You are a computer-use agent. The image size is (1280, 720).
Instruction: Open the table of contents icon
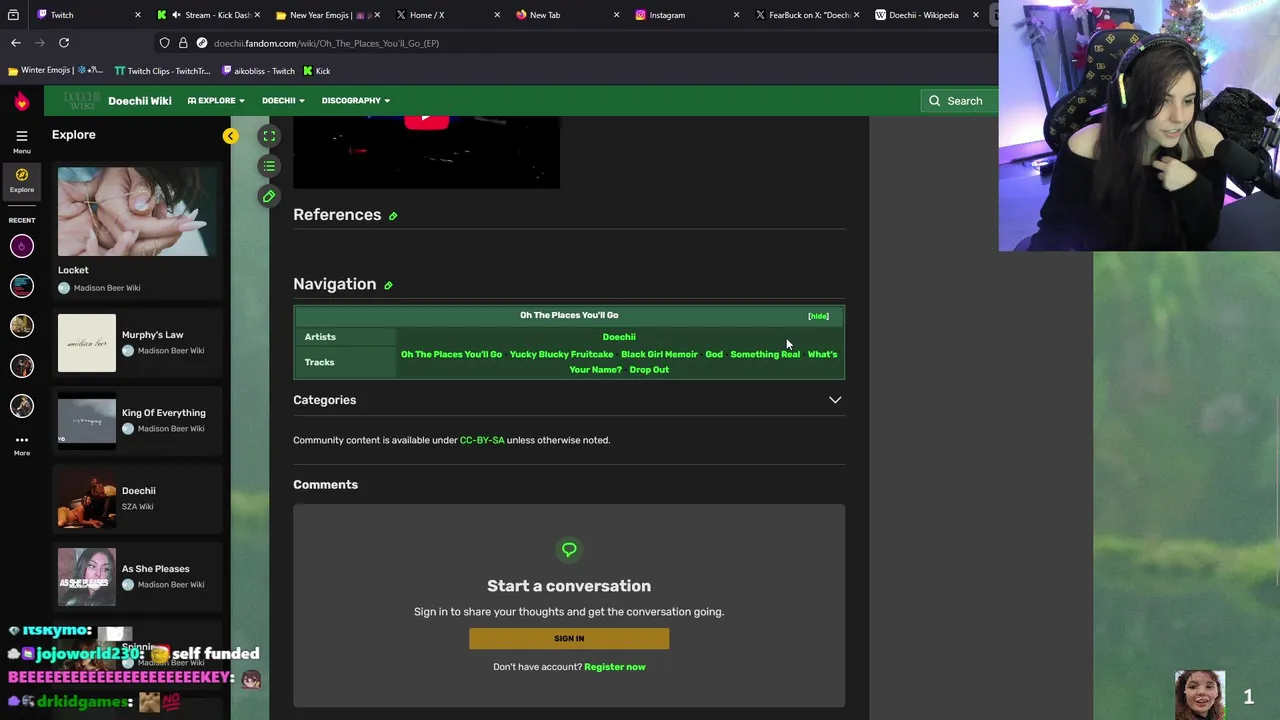269,166
